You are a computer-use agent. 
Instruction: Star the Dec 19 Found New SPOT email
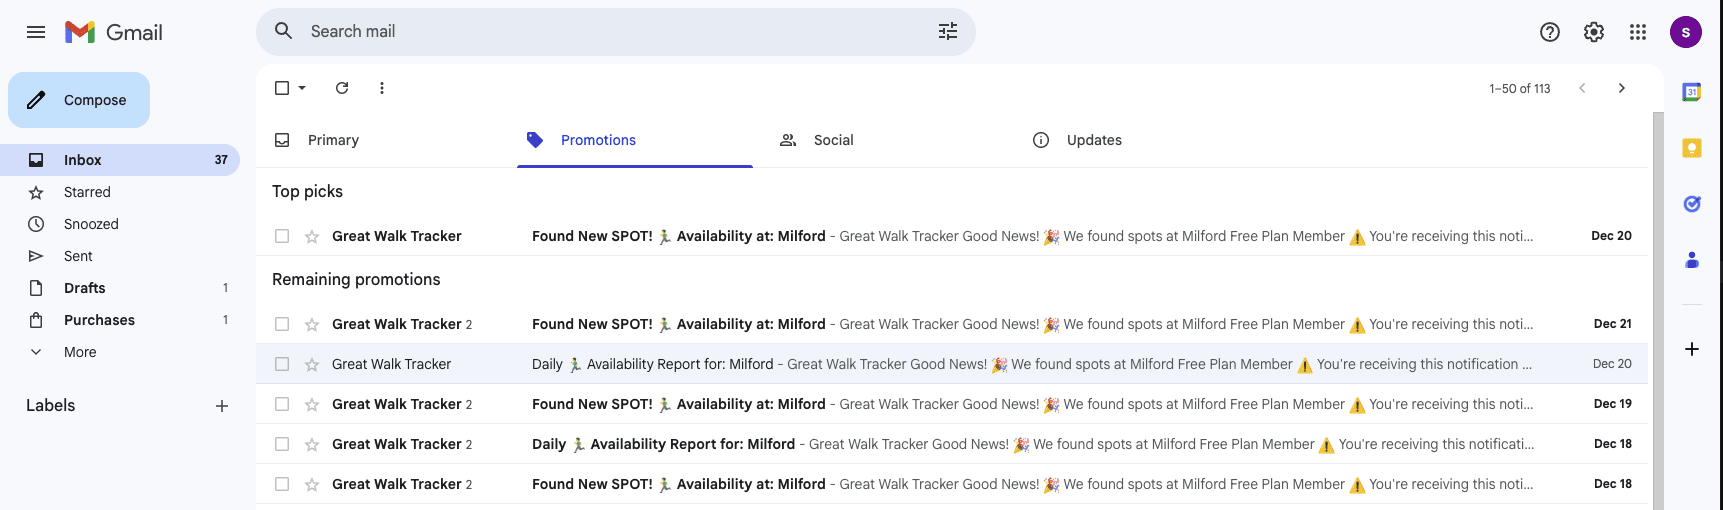pos(312,405)
